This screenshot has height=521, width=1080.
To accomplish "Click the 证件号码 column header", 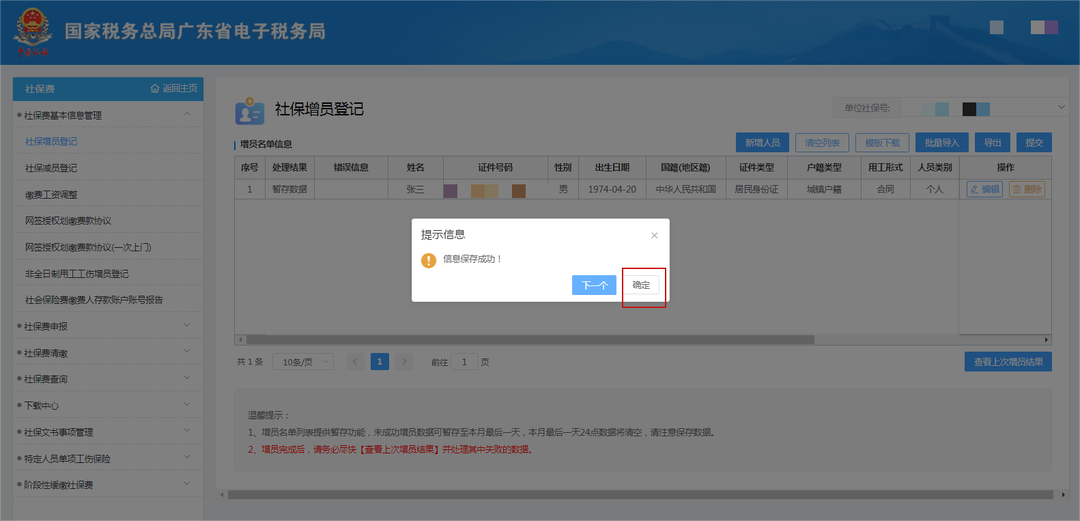I will click(x=495, y=167).
